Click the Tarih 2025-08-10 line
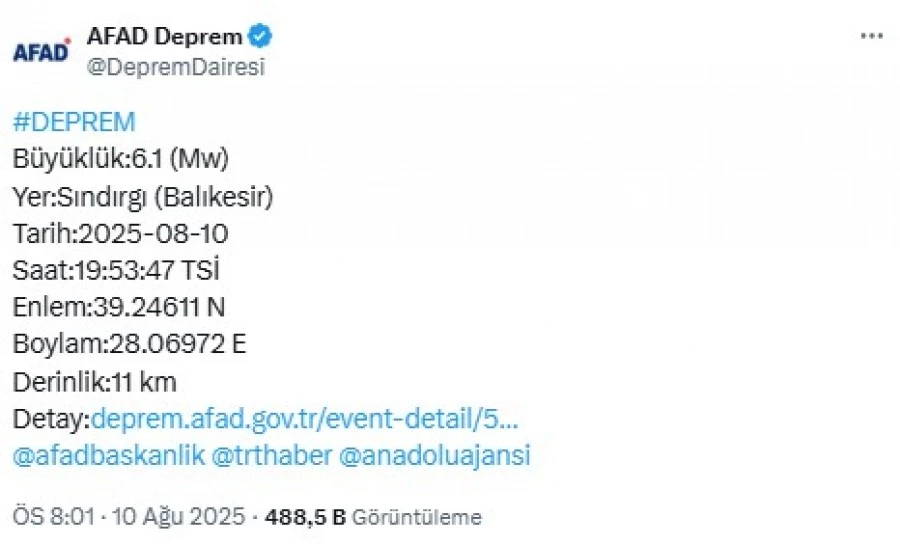Image resolution: width=900 pixels, height=544 pixels. (x=120, y=234)
